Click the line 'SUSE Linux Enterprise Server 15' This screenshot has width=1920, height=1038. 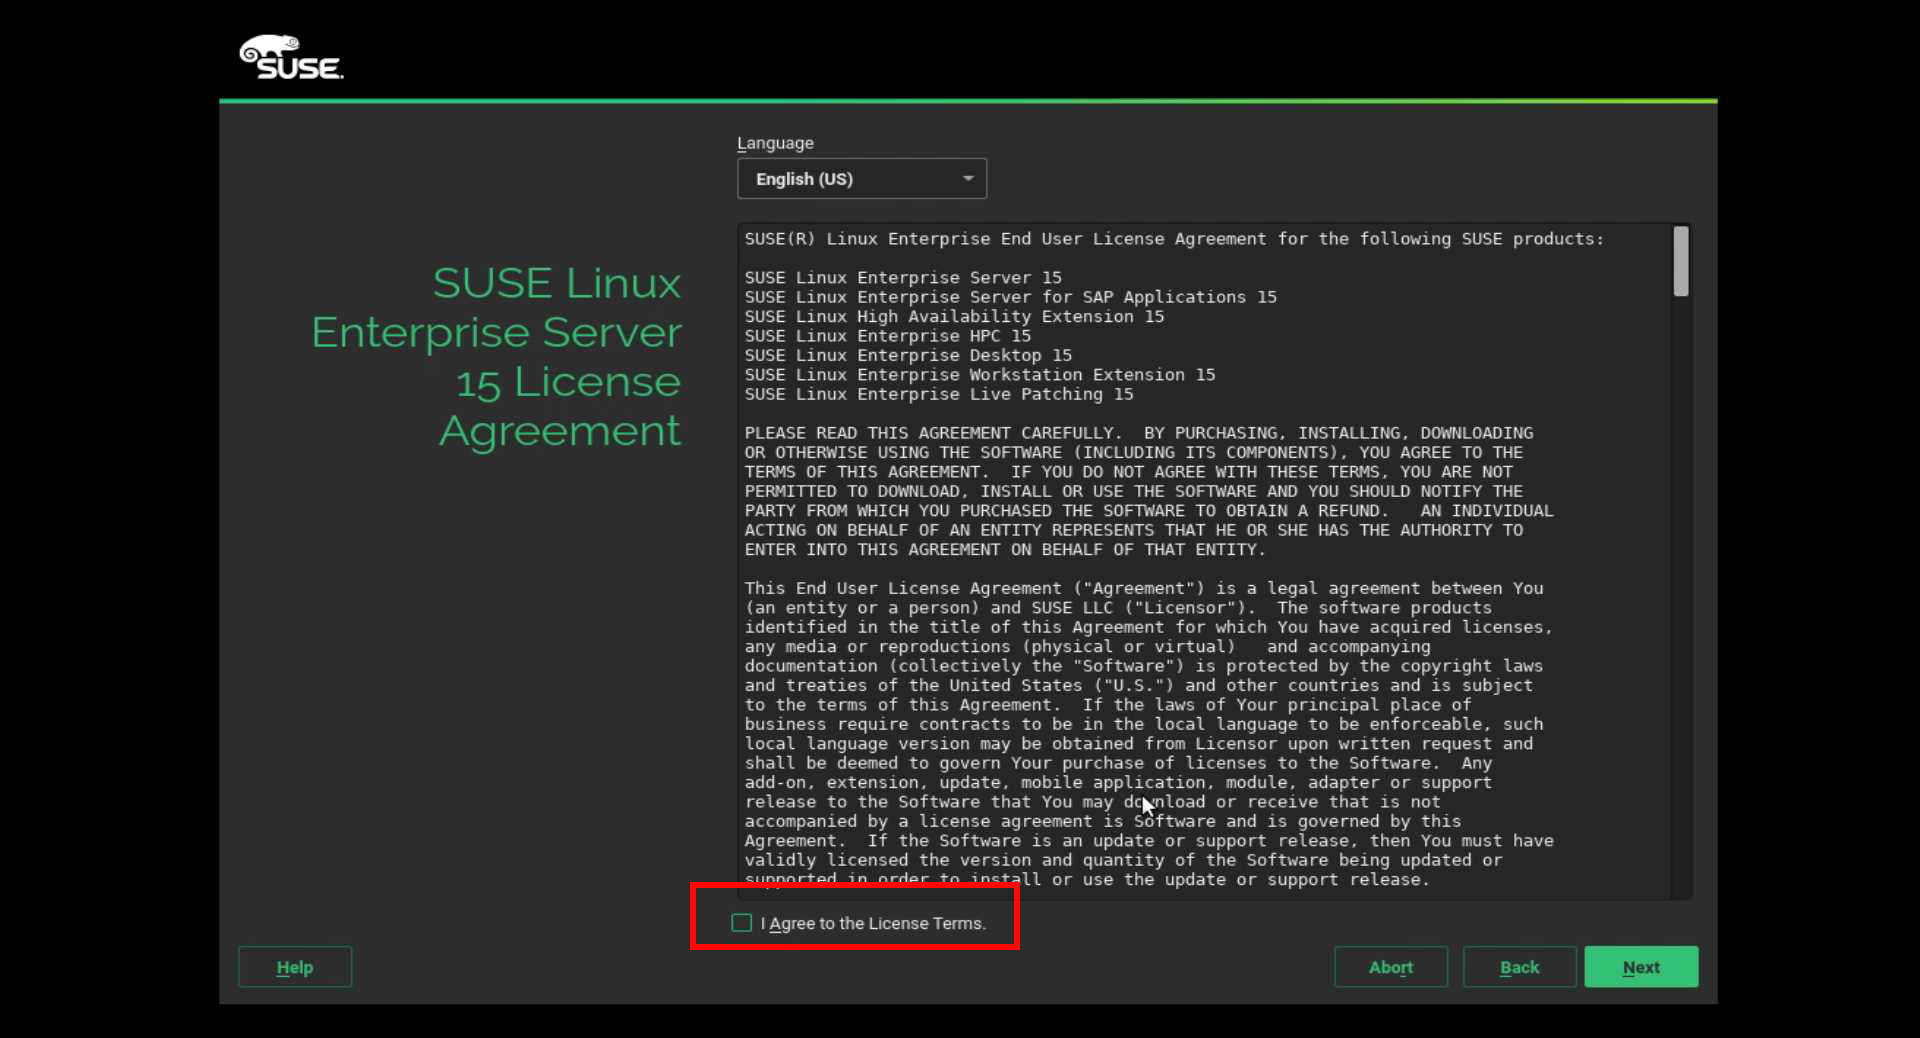coord(903,278)
